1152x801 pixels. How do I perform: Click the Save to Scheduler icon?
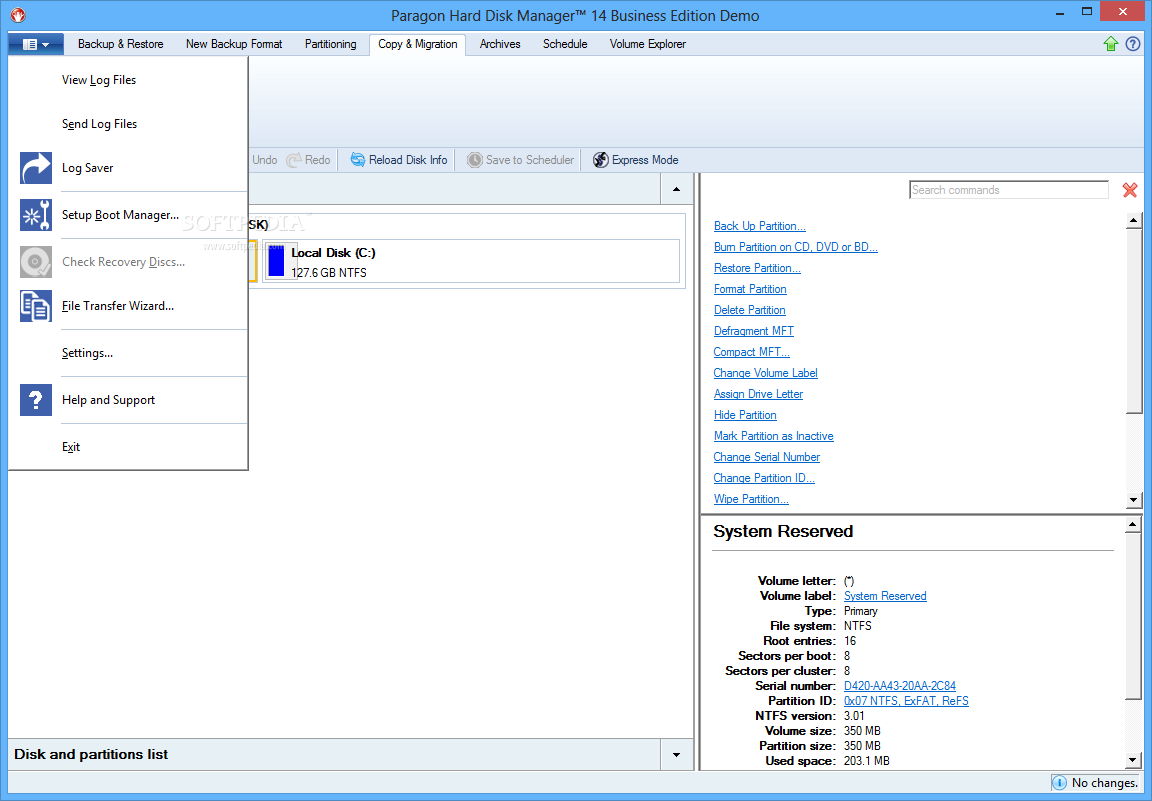[x=475, y=159]
